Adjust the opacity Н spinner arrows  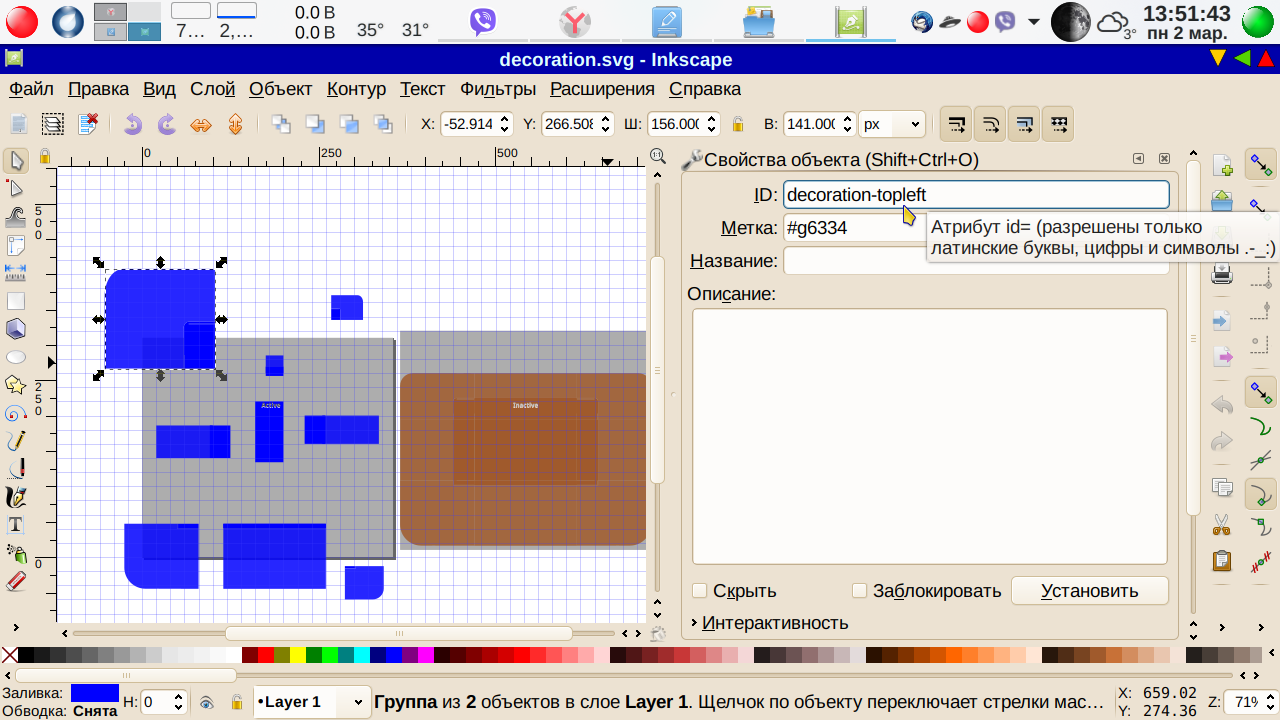pyautogui.click(x=179, y=702)
